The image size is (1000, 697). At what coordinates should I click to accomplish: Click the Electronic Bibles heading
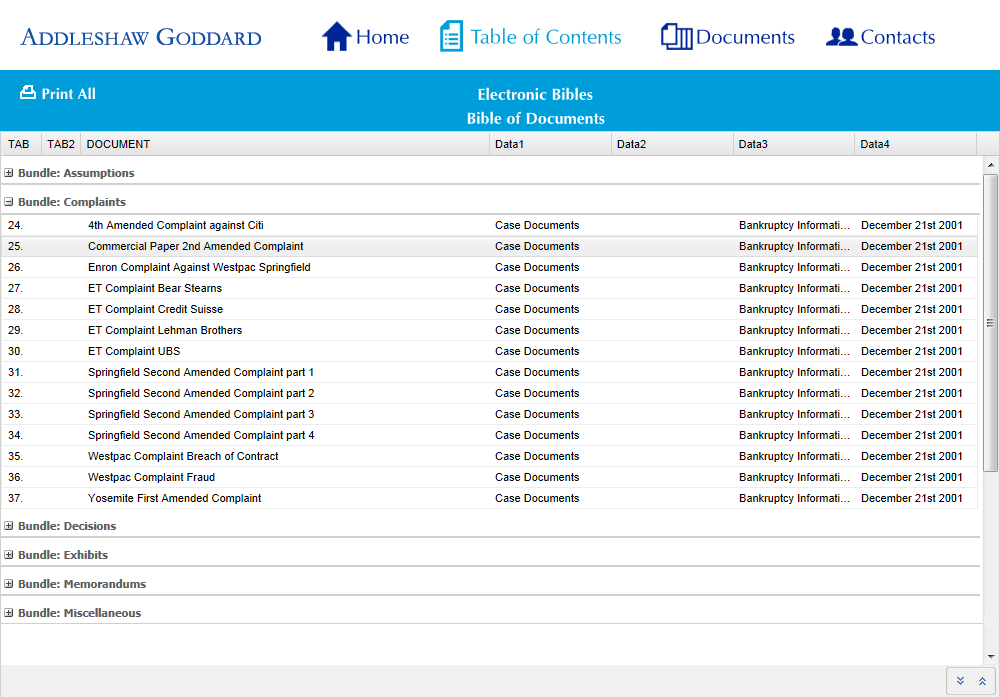(535, 94)
